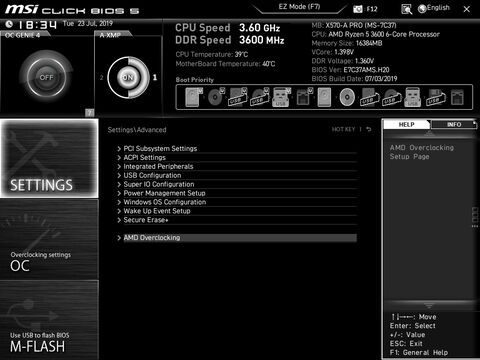The width and height of the screenshot is (480, 360).
Task: Click the clock icon beside the time
Action: click(9, 24)
